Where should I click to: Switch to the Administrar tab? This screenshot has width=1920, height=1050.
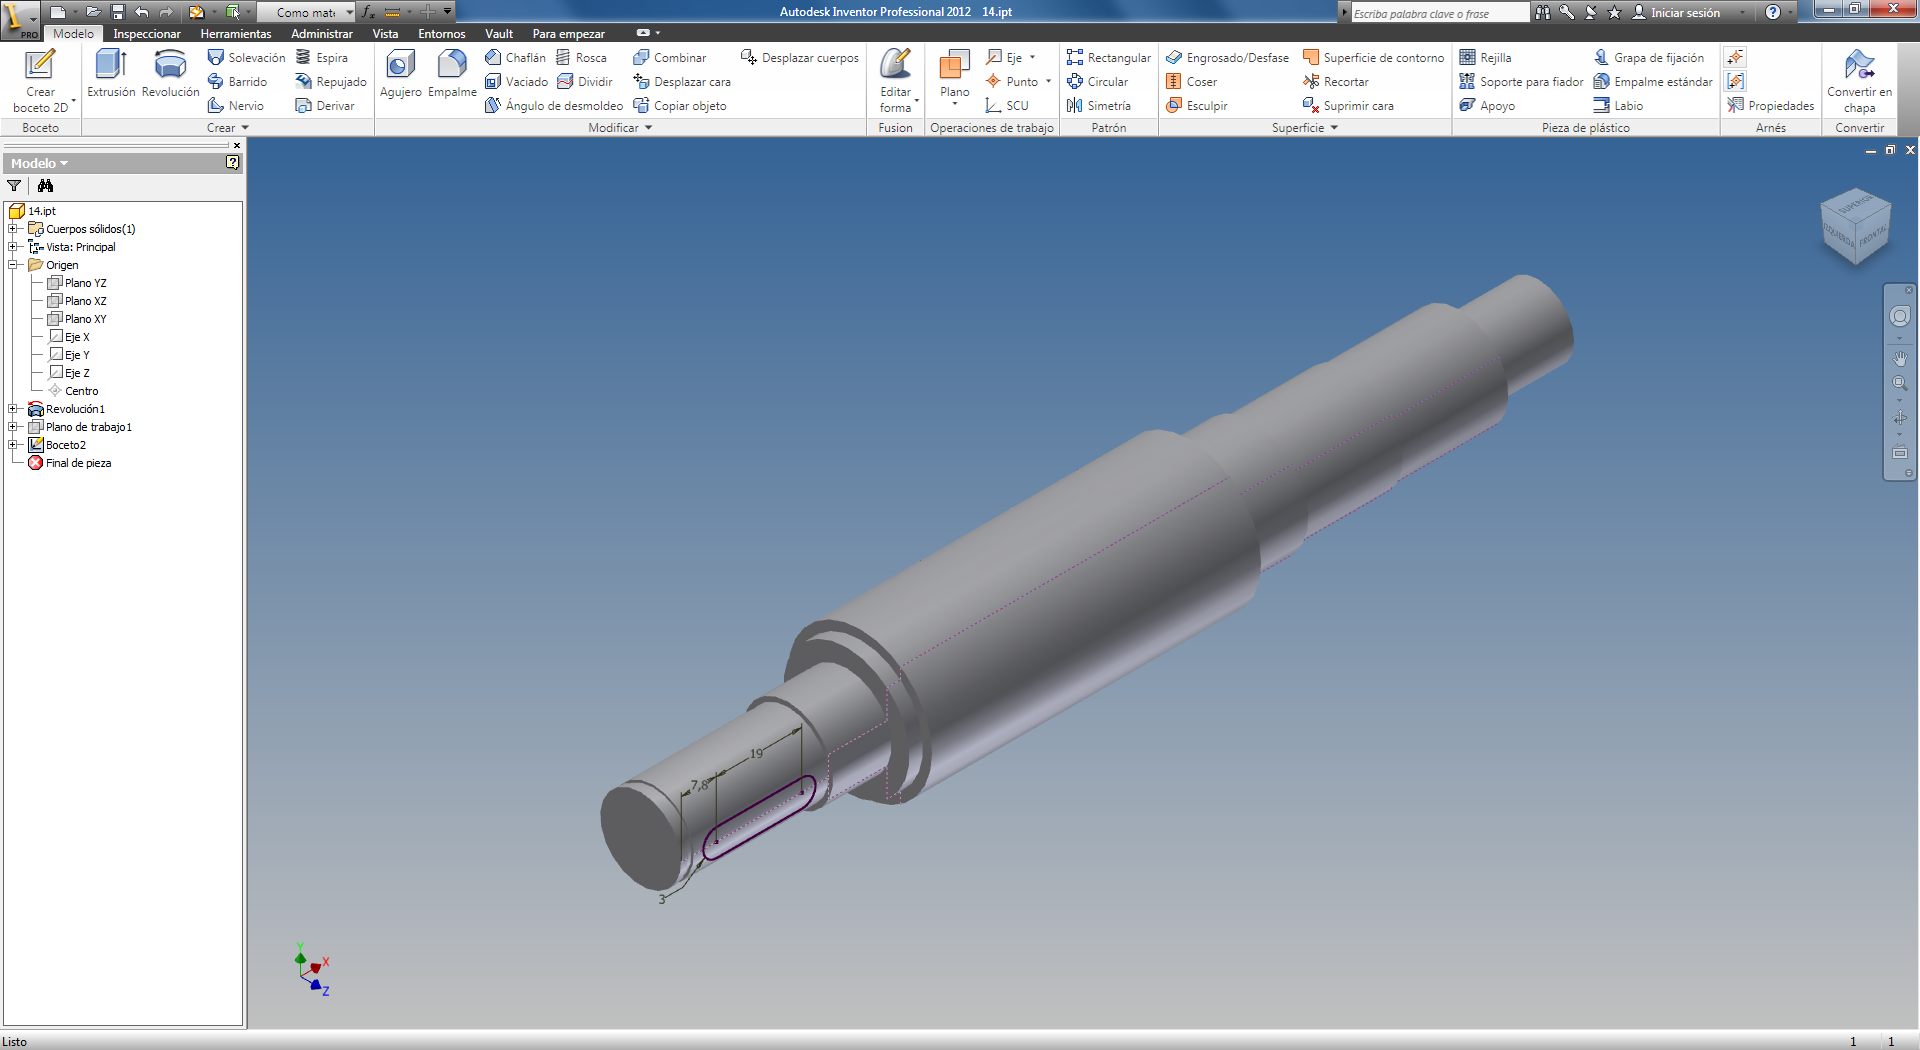322,34
